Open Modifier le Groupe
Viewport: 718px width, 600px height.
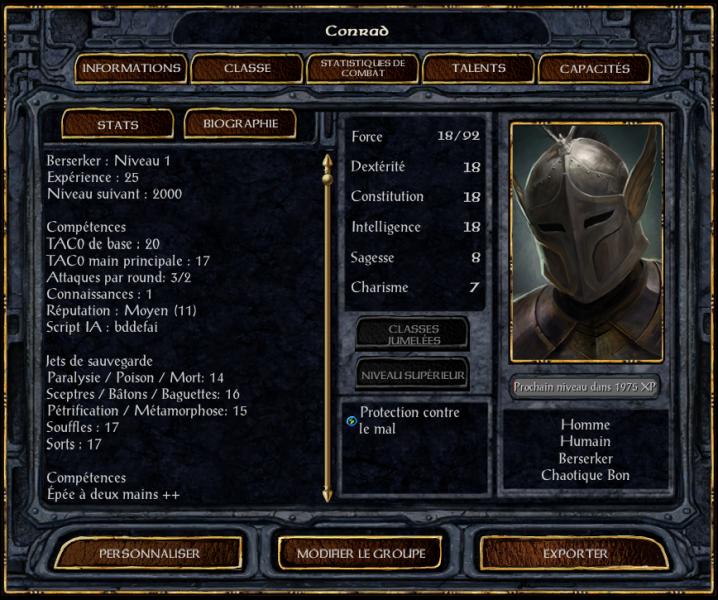(x=361, y=553)
